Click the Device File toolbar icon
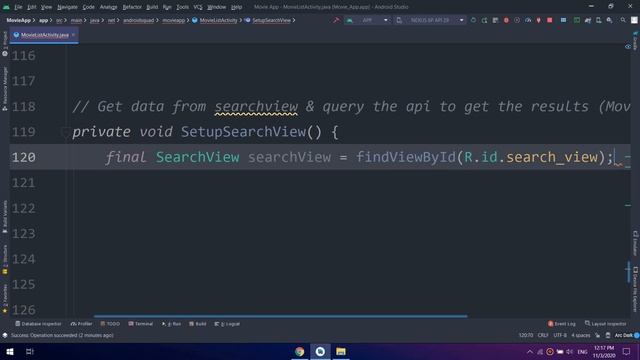This screenshot has height=360, width=640. click(598, 20)
